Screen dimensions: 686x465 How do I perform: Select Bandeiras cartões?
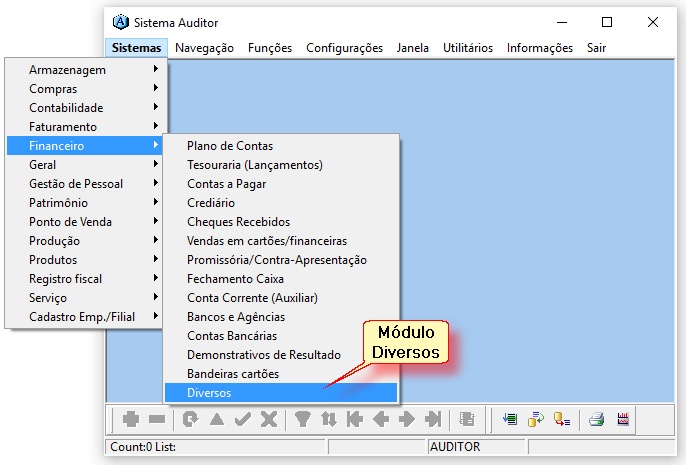(281, 374)
